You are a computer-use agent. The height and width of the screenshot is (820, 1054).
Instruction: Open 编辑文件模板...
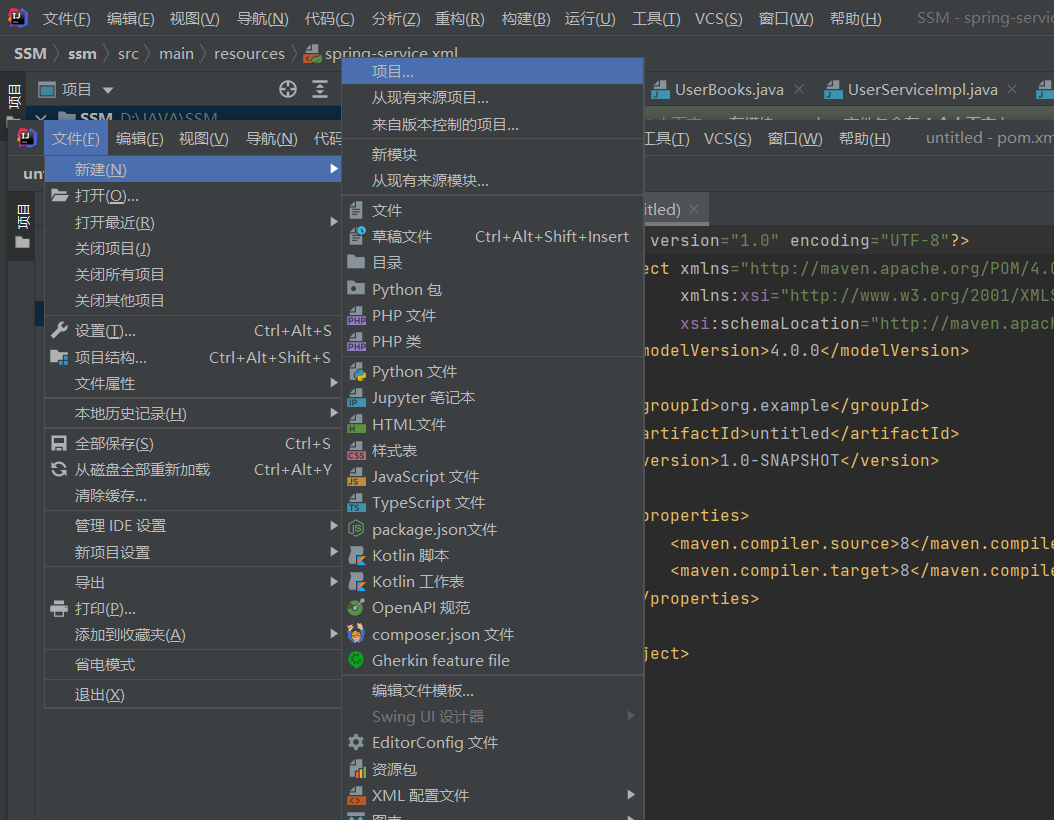tap(493, 691)
